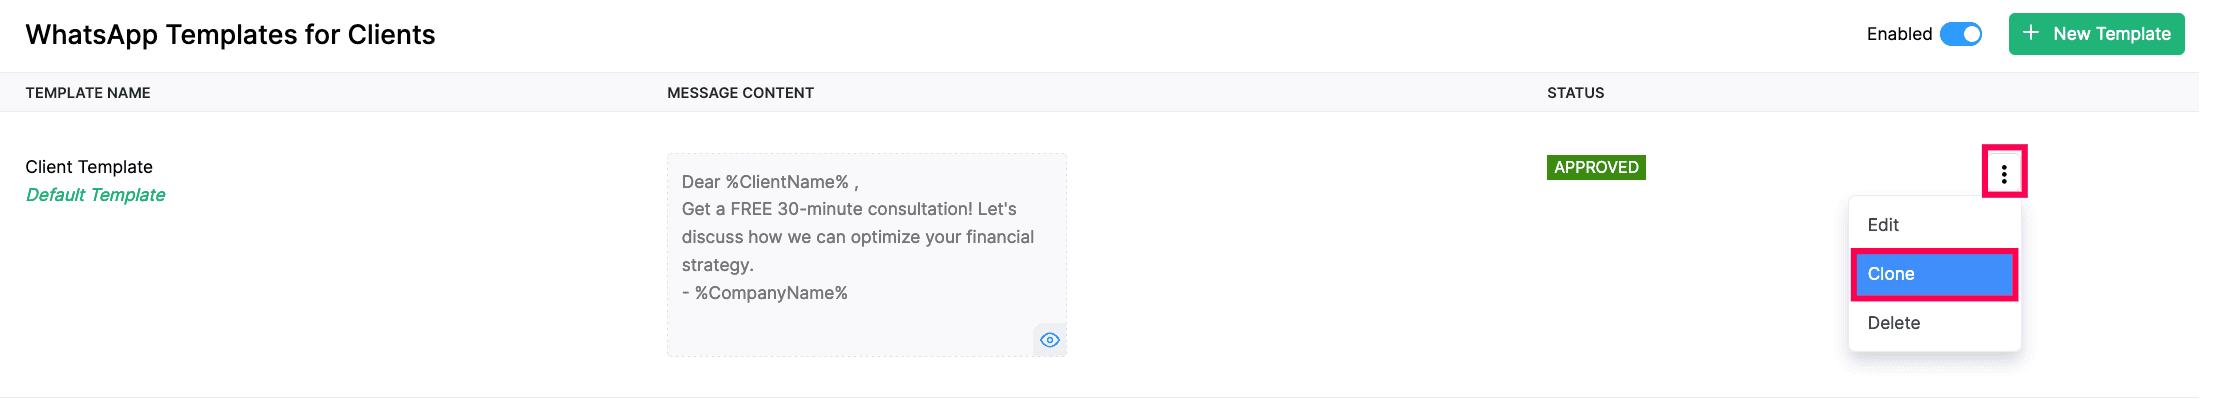This screenshot has width=2238, height=400.
Task: Click the Enabled label beside the switch
Action: tap(1899, 34)
